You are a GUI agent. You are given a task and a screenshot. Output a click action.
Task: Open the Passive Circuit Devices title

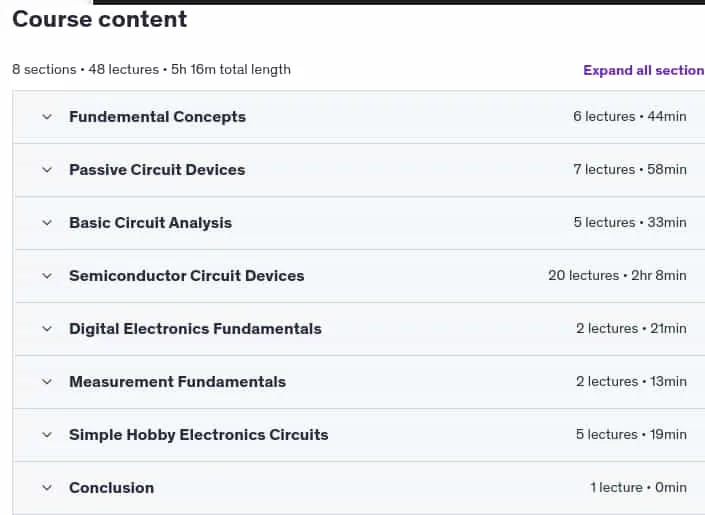pyautogui.click(x=157, y=170)
